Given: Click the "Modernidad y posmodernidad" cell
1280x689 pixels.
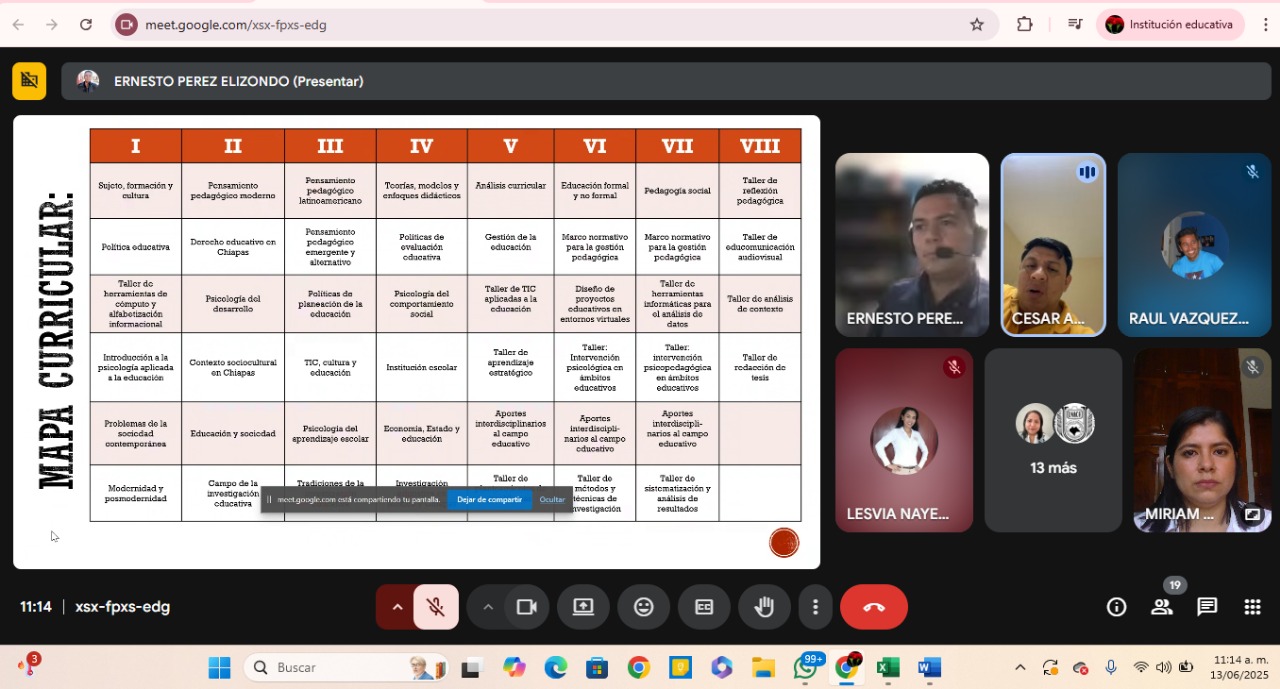Looking at the screenshot, I should coord(136,493).
